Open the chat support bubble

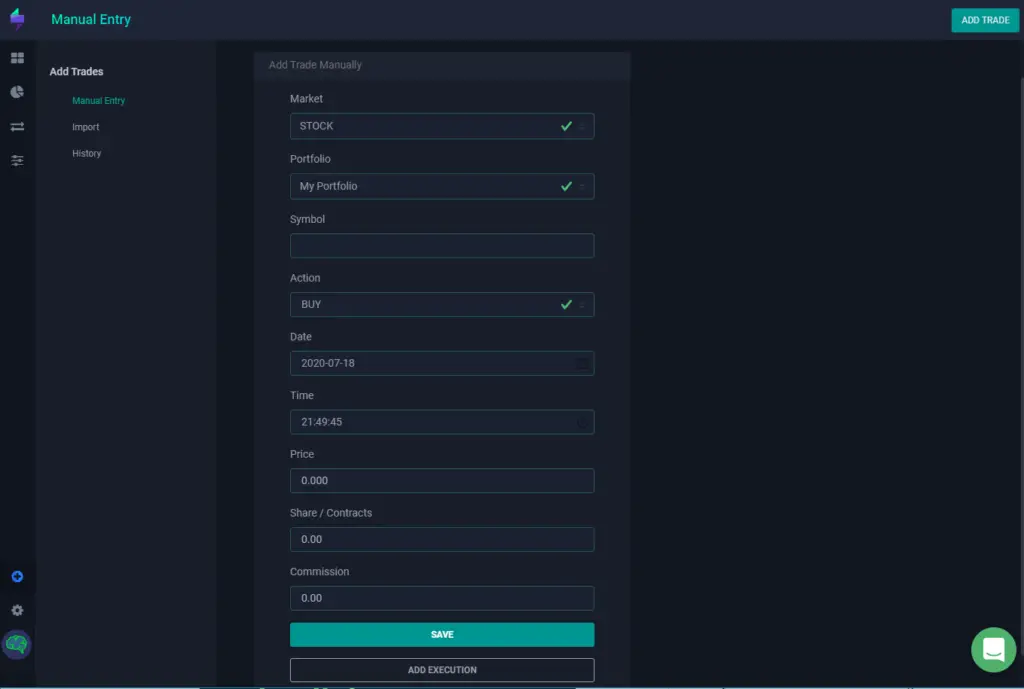993,650
